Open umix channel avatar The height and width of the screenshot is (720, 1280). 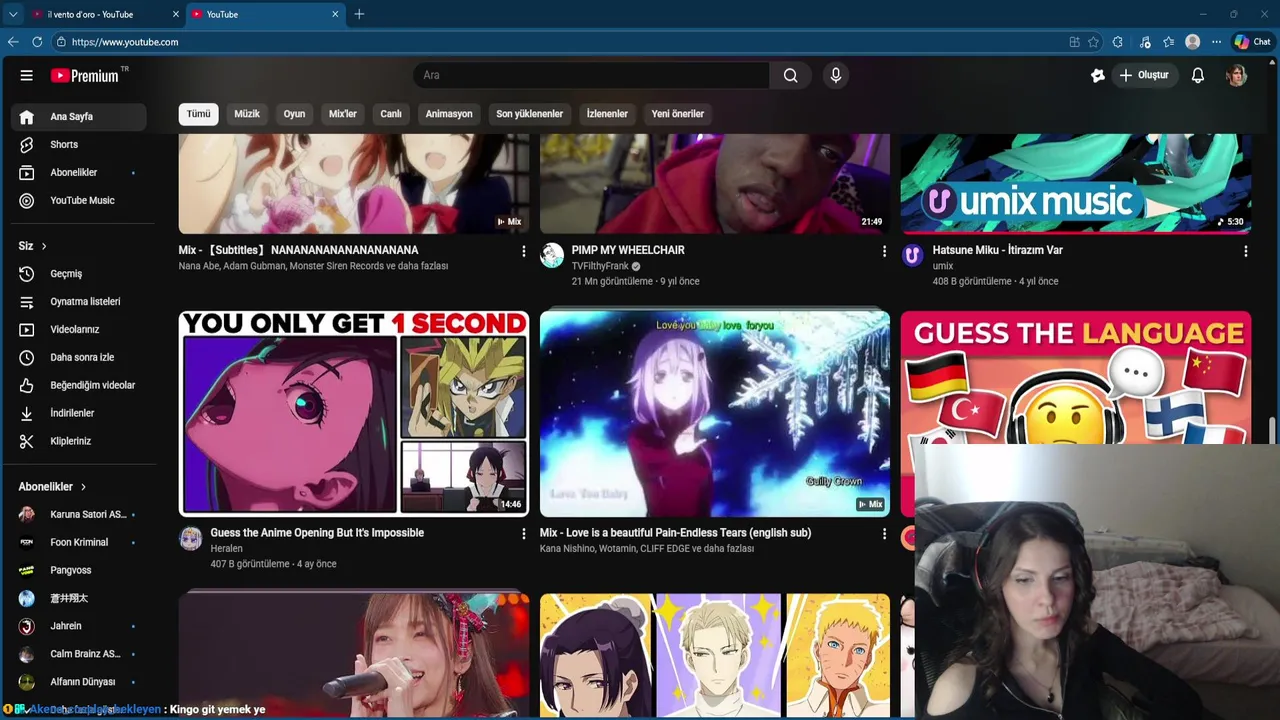coord(912,256)
